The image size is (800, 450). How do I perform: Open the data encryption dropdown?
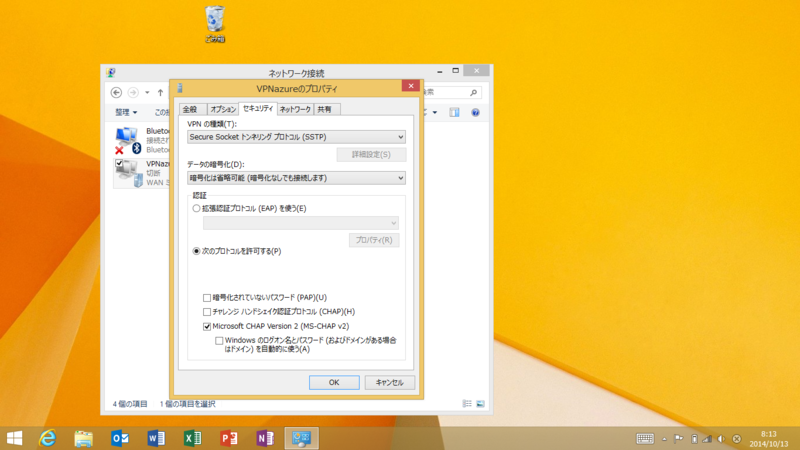296,178
